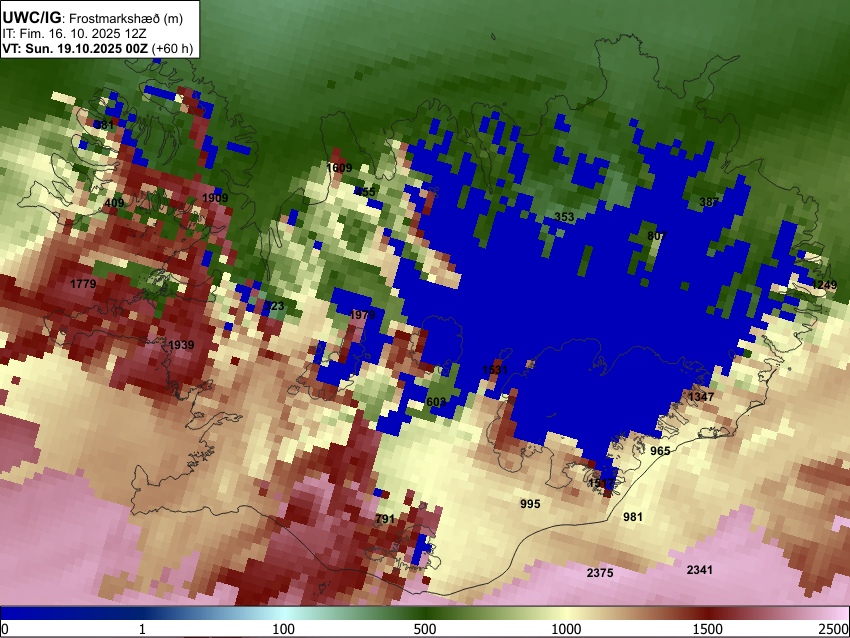Click the map value 381 in the Westfjords
Image resolution: width=850 pixels, height=638 pixels.
click(x=104, y=125)
